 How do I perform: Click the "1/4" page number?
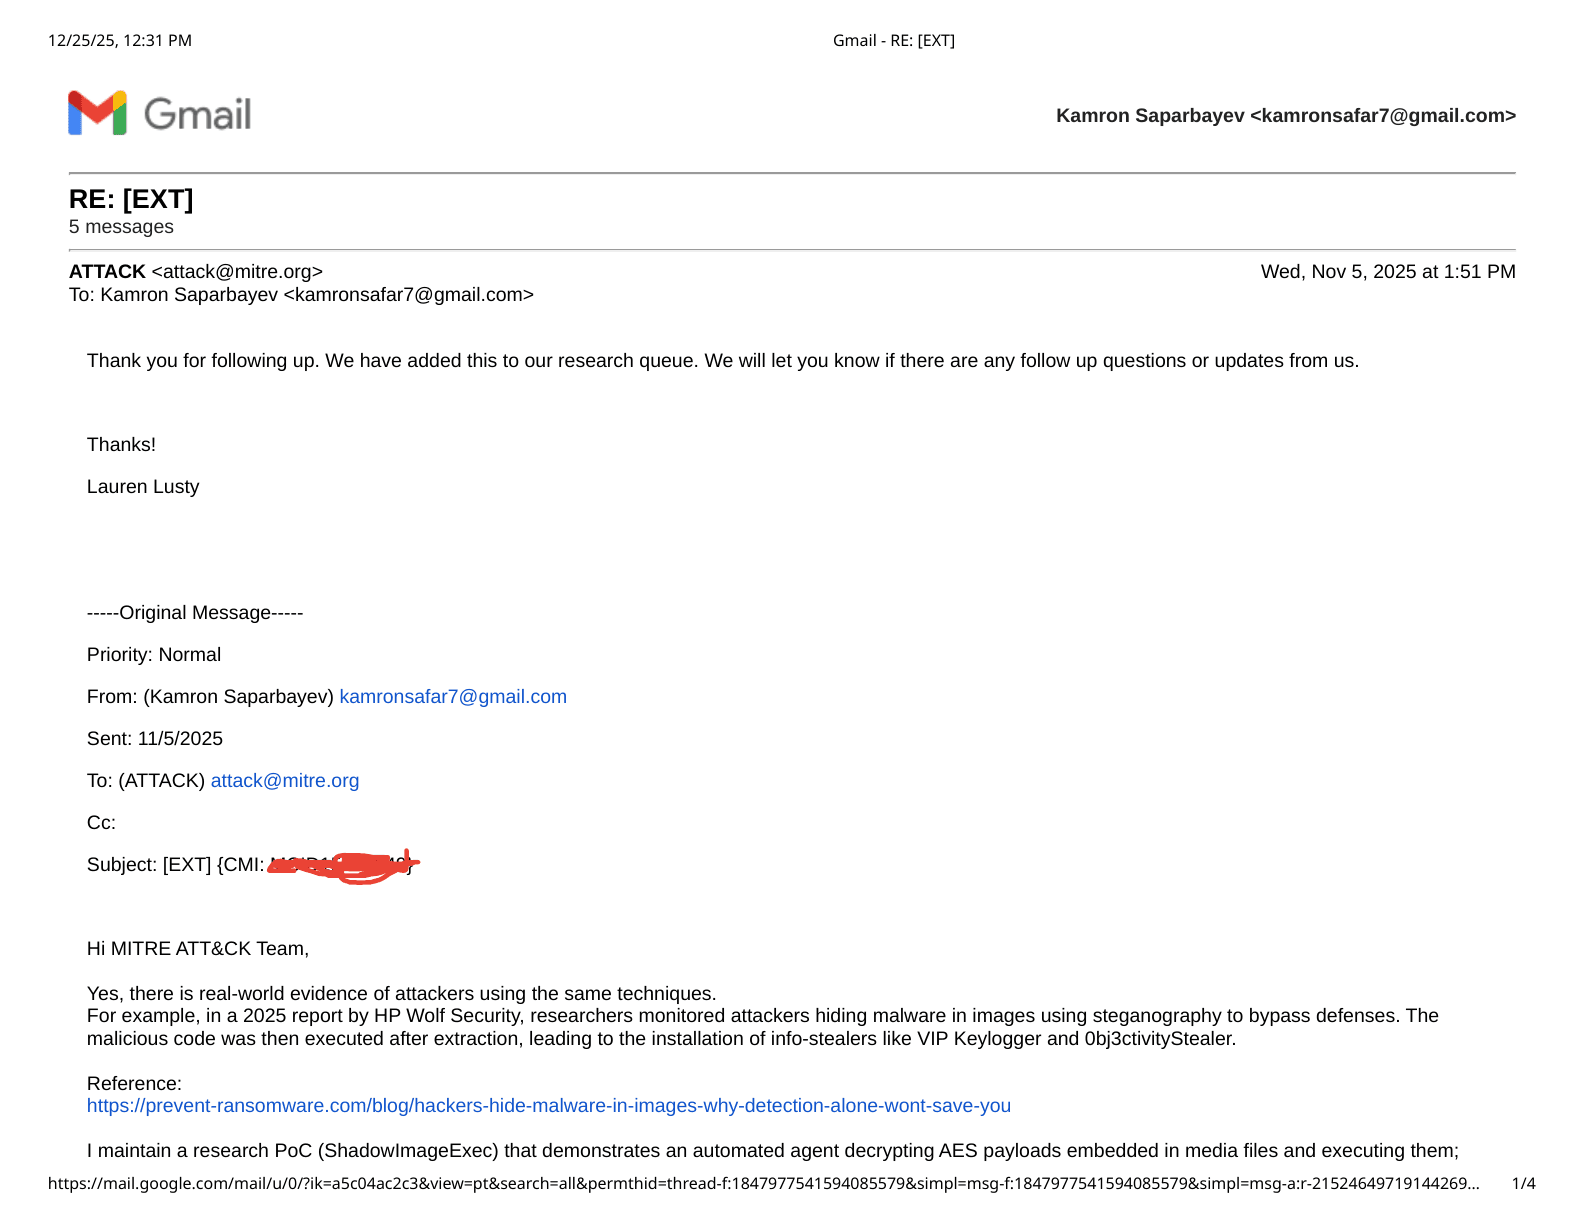tap(1524, 1184)
